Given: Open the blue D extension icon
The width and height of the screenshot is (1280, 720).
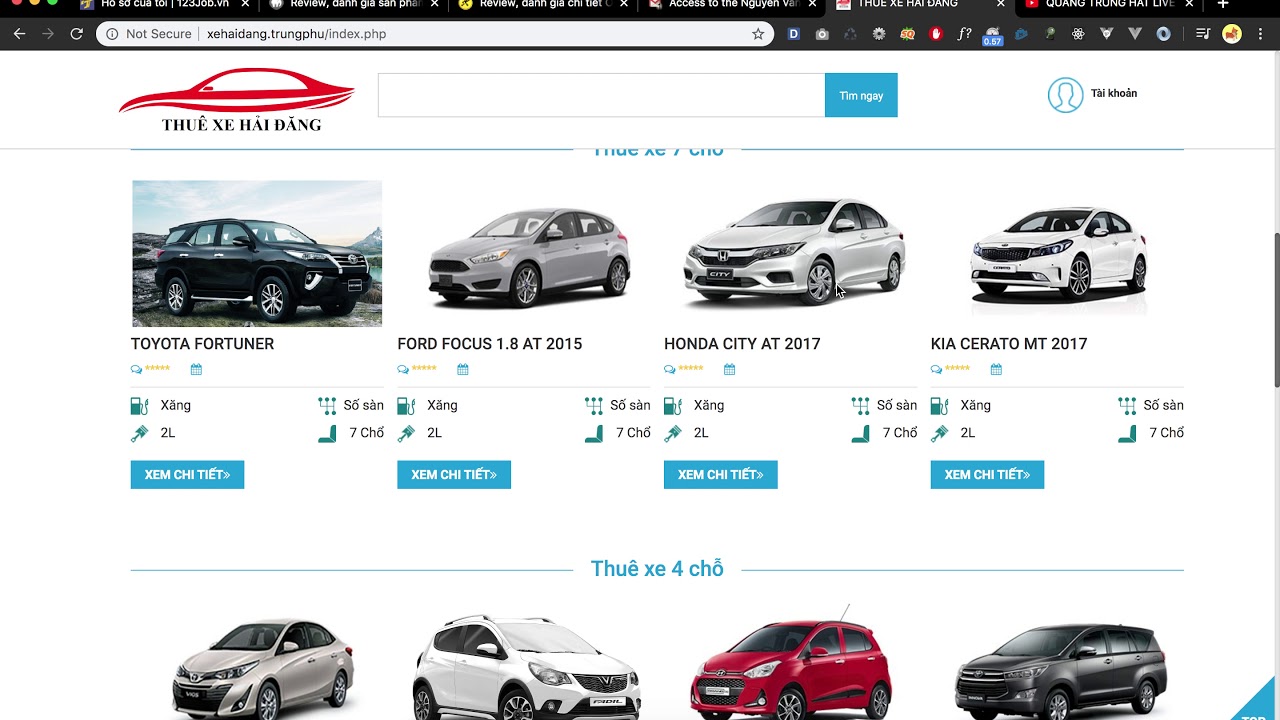Looking at the screenshot, I should point(794,34).
